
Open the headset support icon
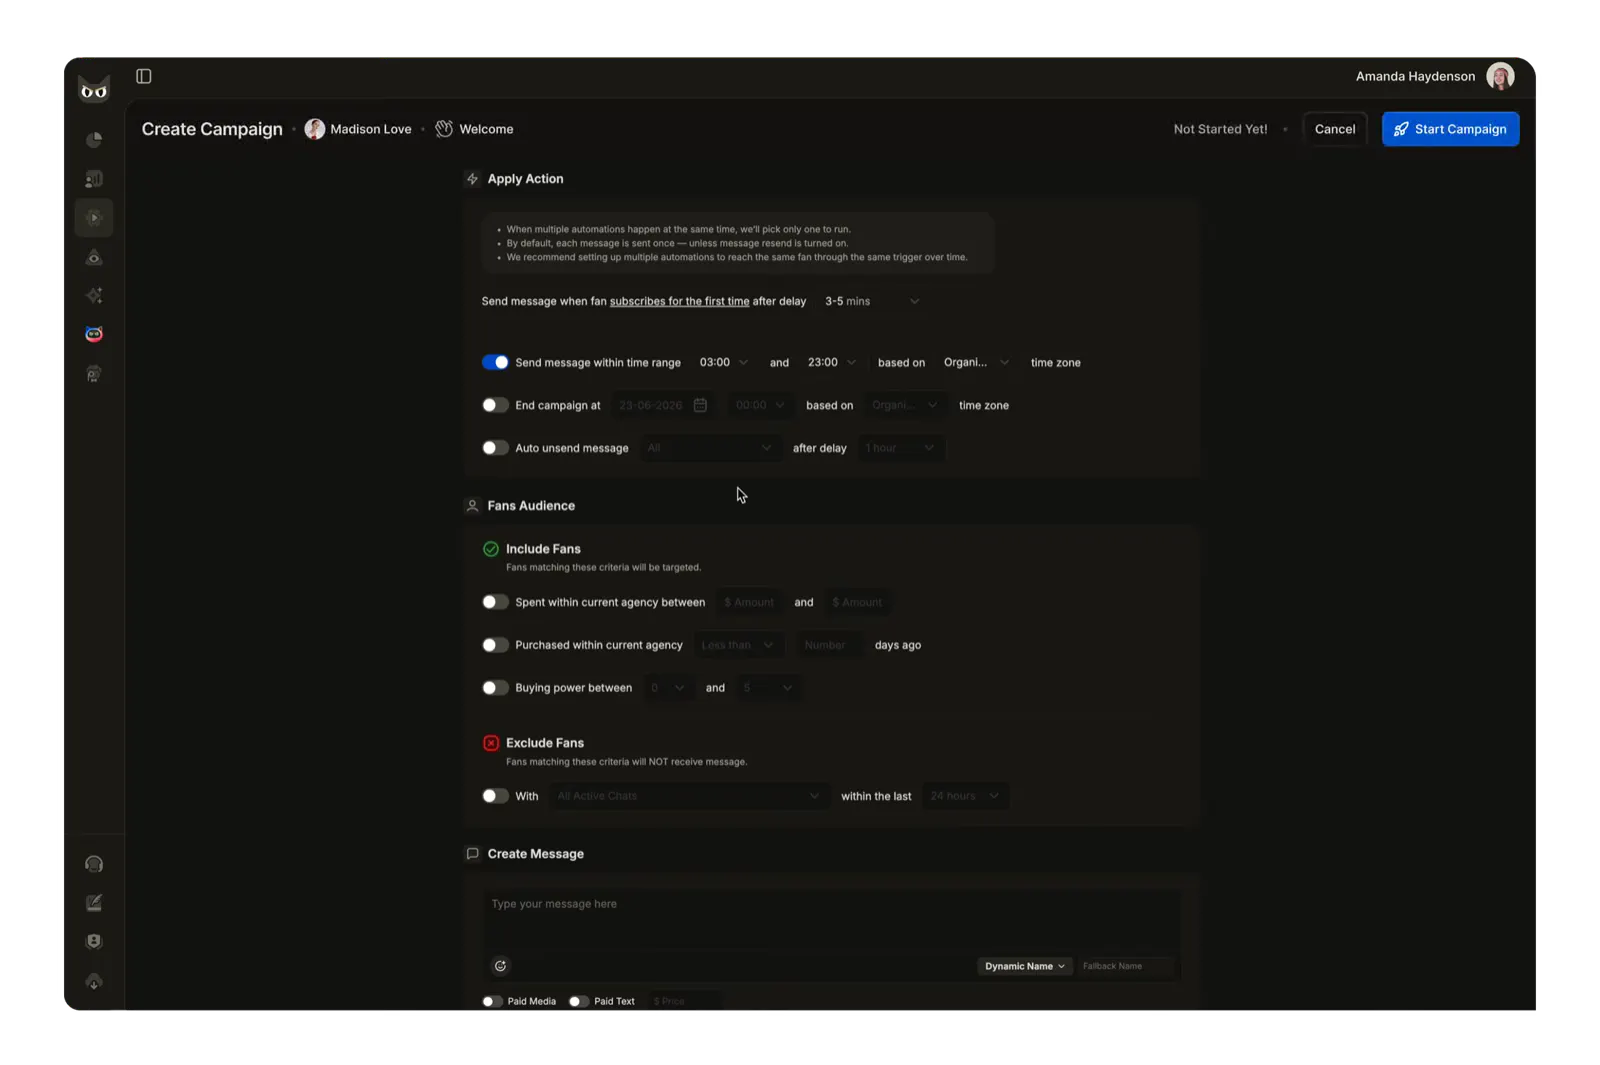[94, 864]
